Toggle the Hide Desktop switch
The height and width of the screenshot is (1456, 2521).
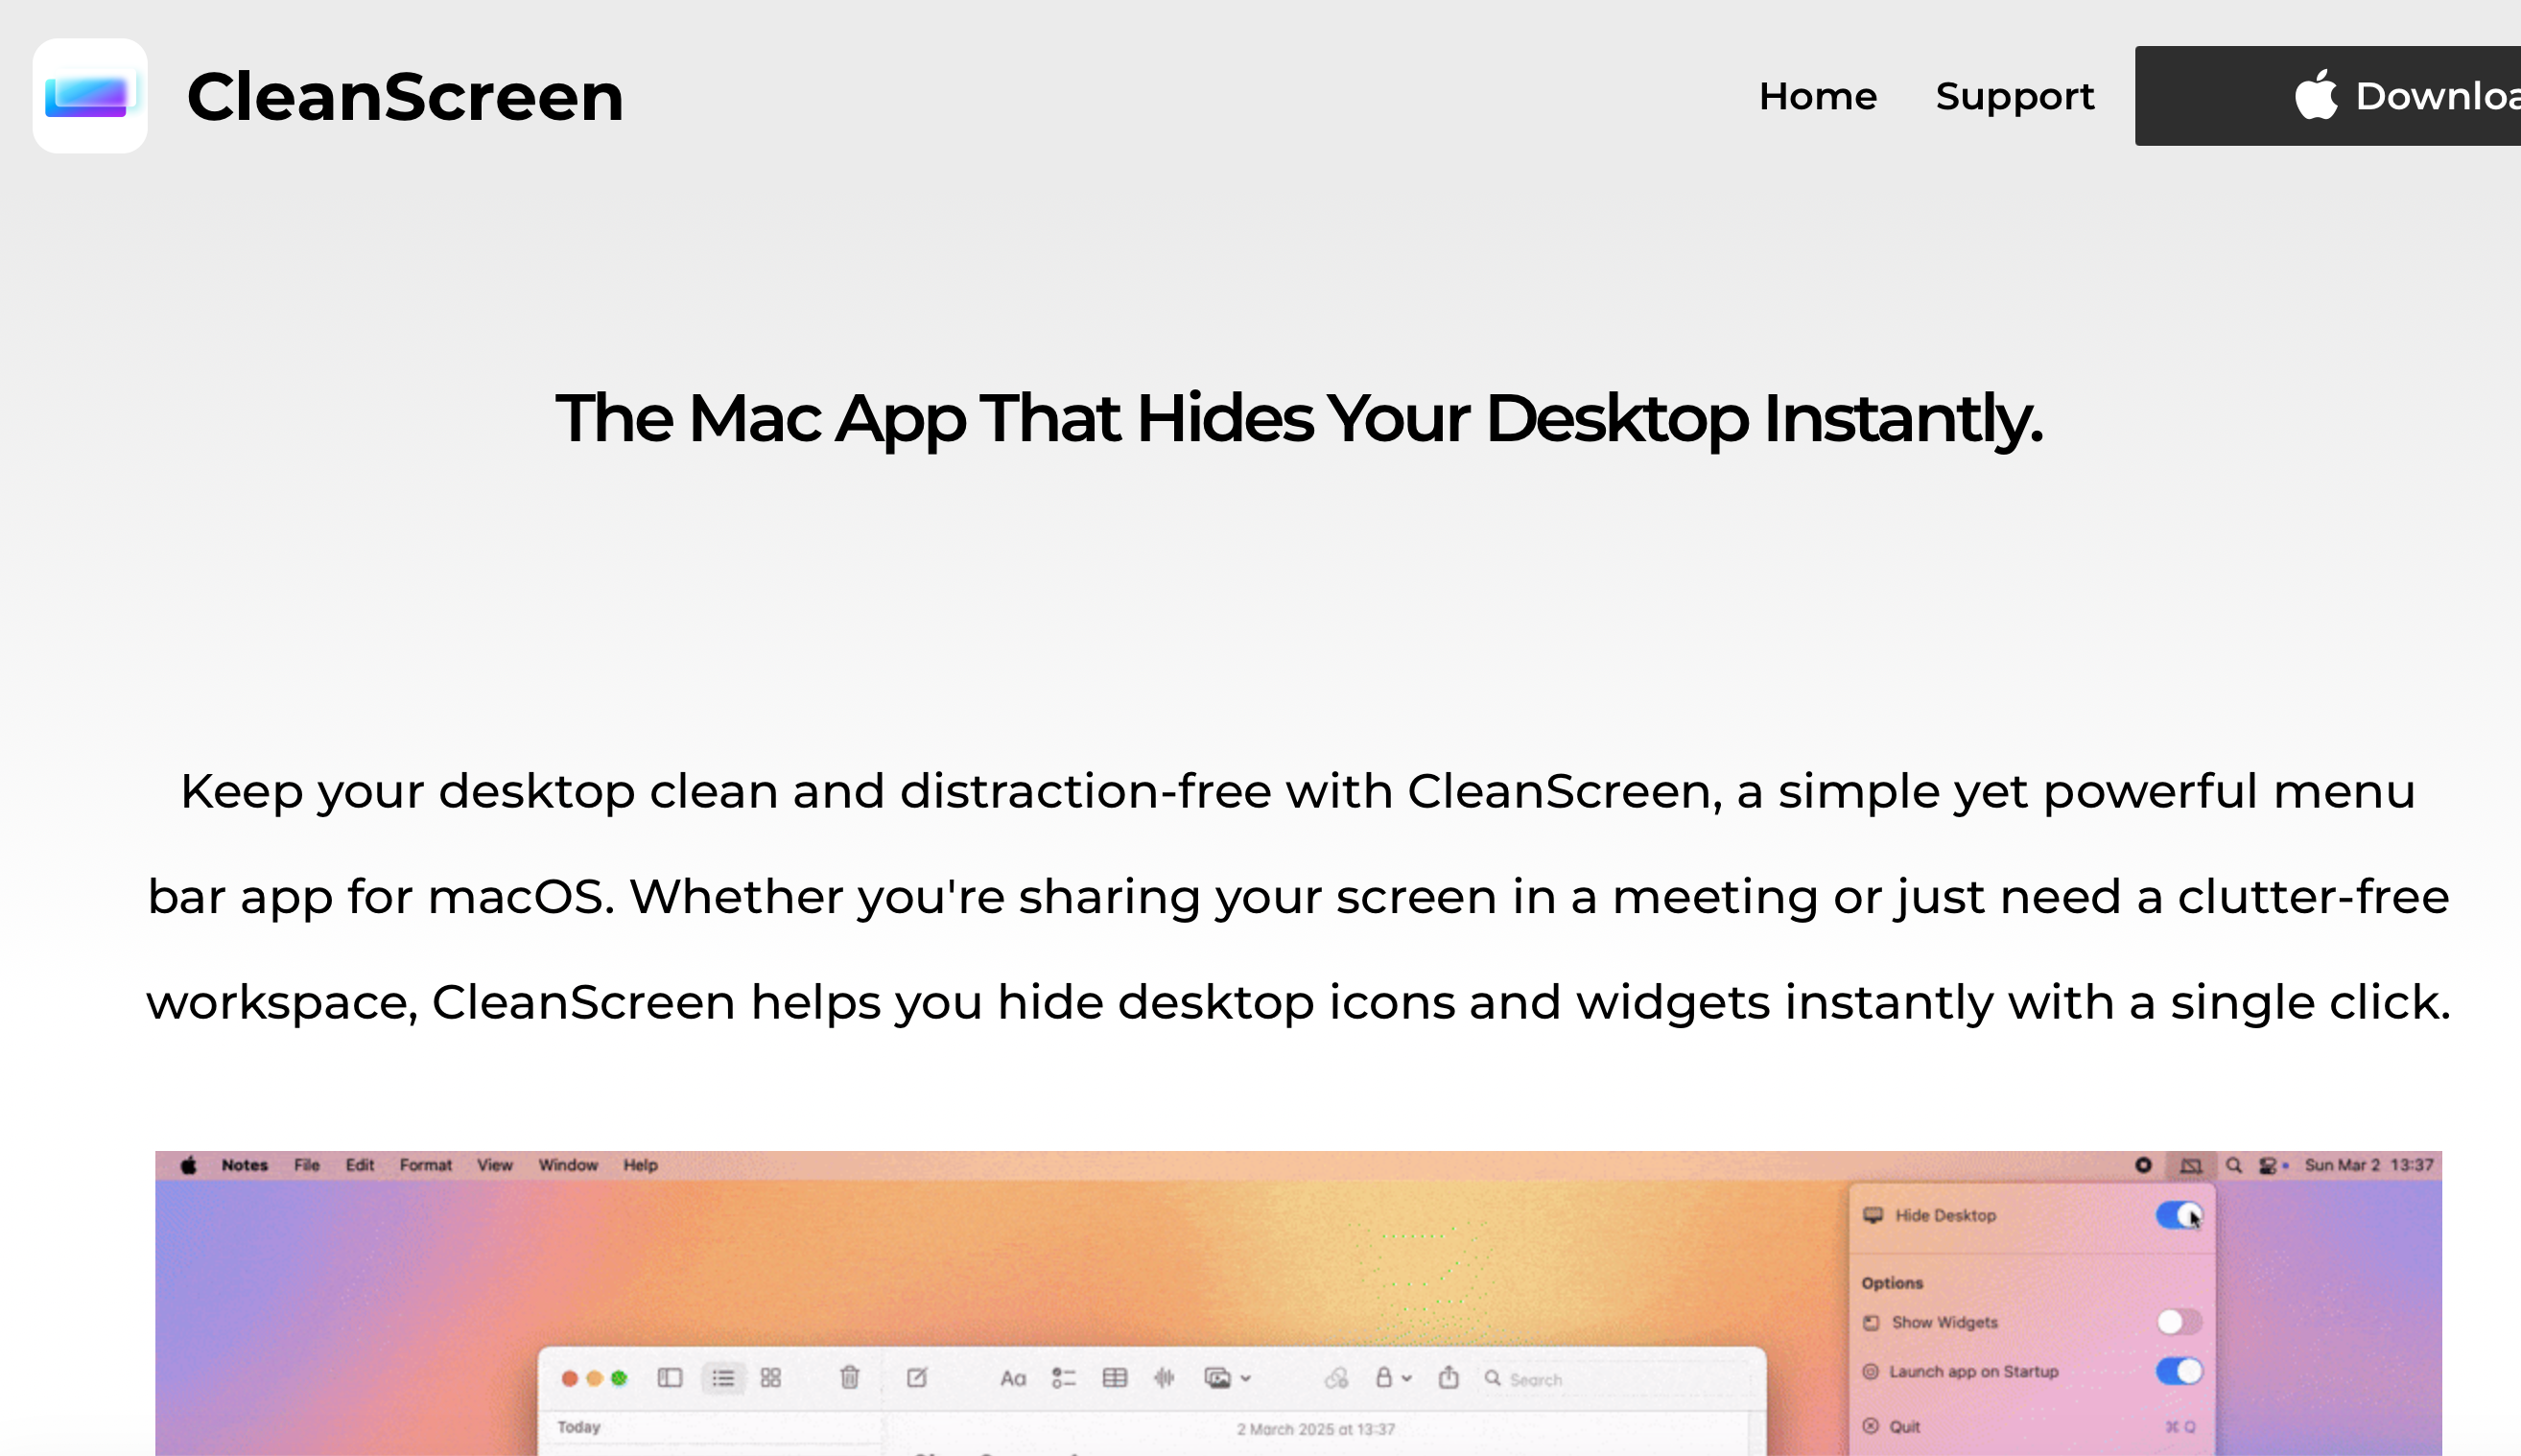[x=2178, y=1215]
